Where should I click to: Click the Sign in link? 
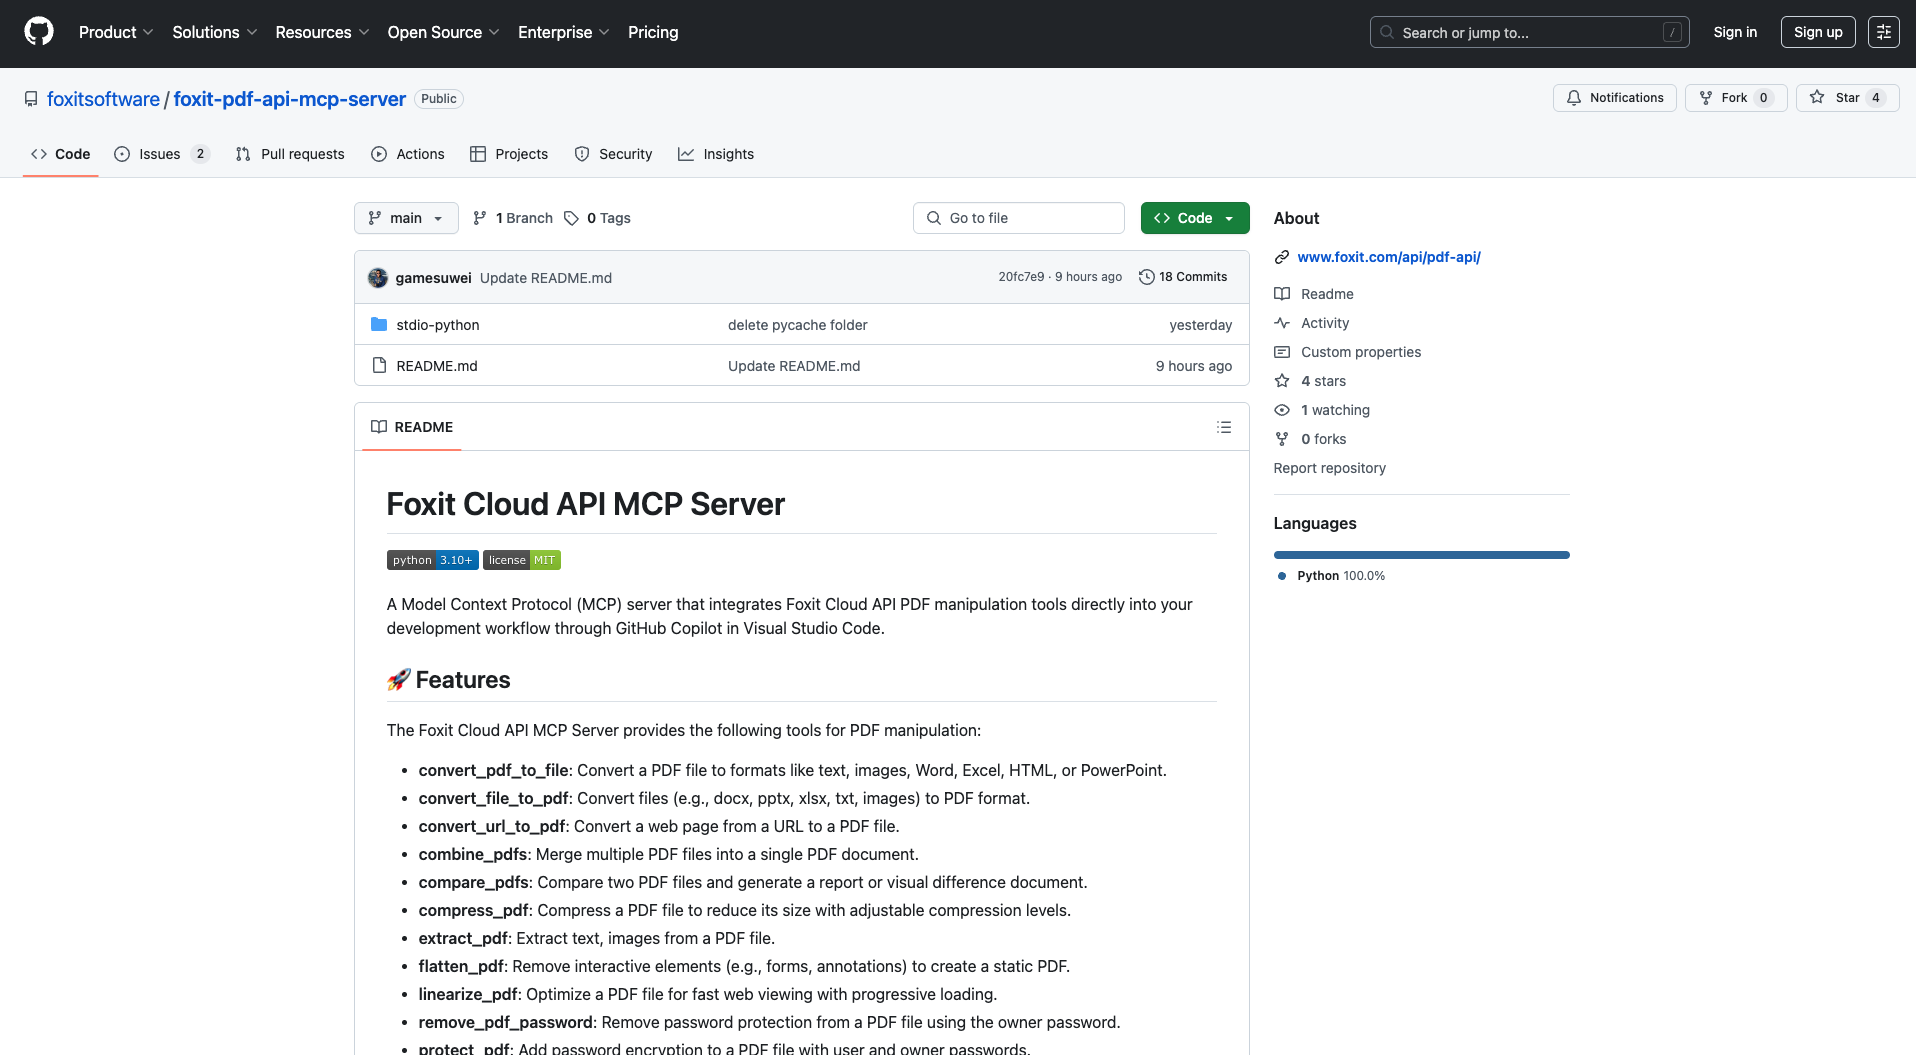click(1735, 32)
